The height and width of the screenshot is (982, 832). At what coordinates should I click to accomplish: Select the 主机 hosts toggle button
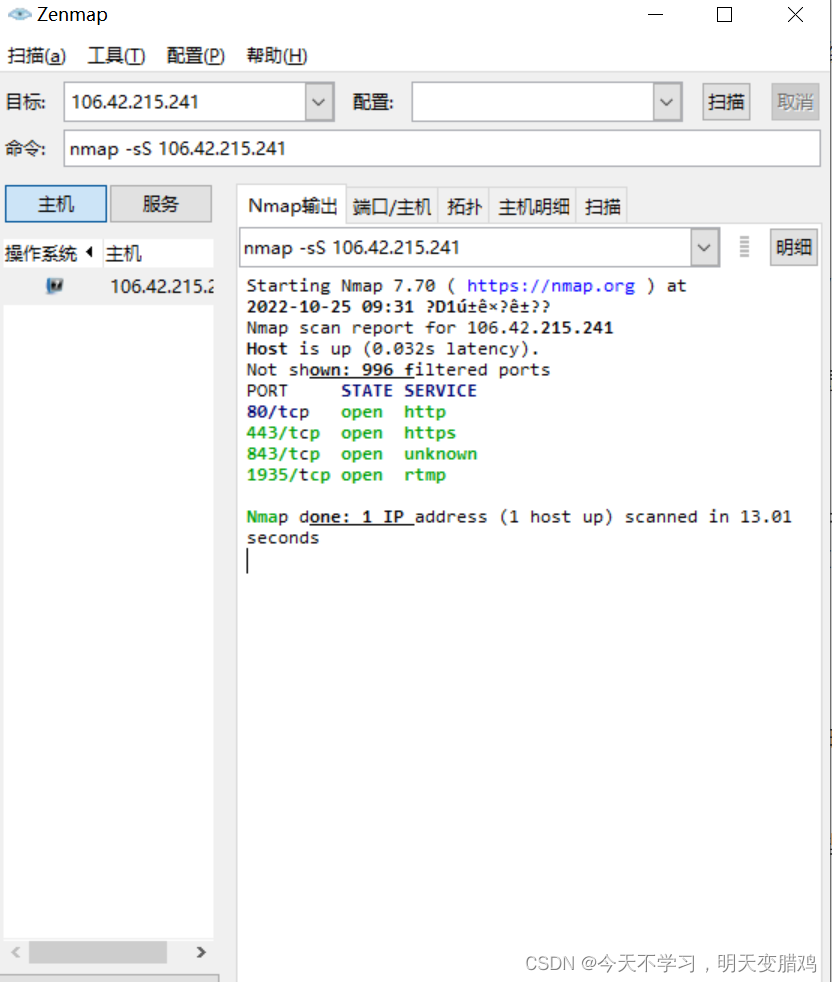coord(56,204)
